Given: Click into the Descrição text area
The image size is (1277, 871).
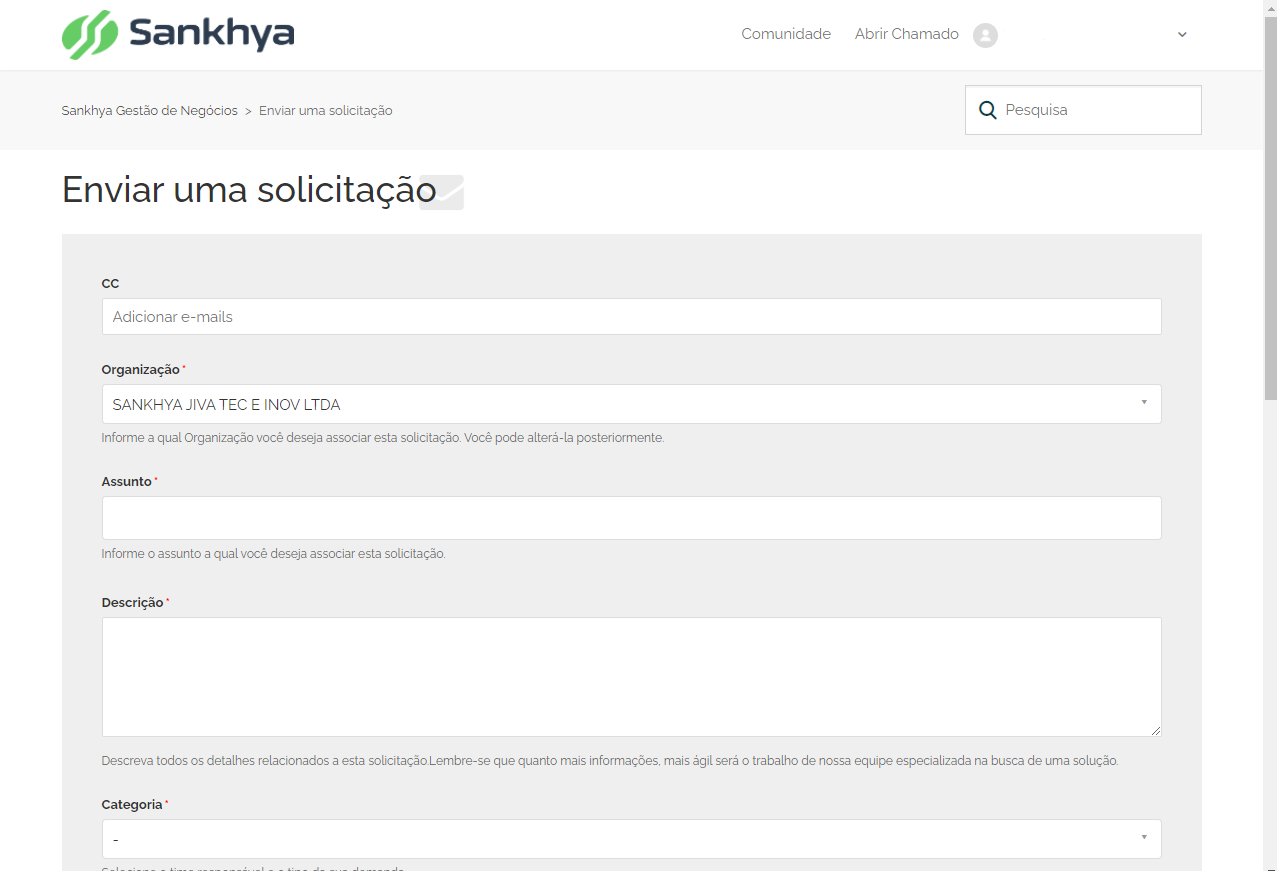Looking at the screenshot, I should coord(631,677).
